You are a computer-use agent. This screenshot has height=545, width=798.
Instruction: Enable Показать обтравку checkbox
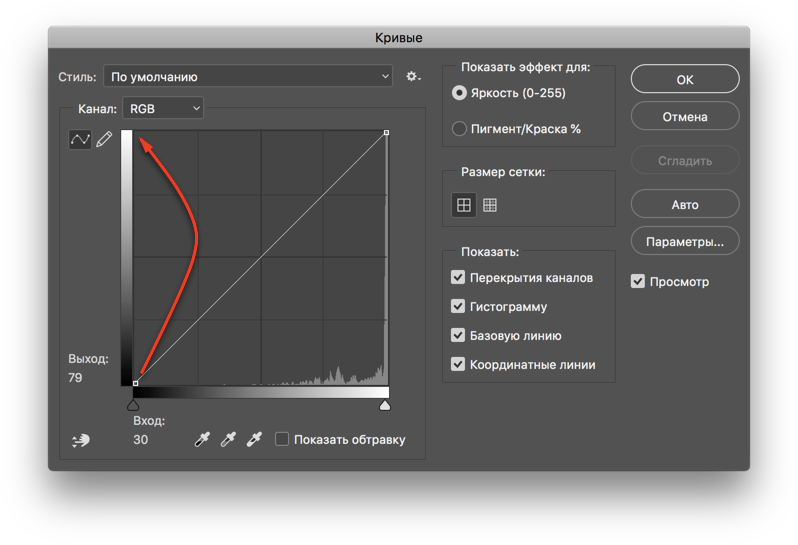click(282, 439)
